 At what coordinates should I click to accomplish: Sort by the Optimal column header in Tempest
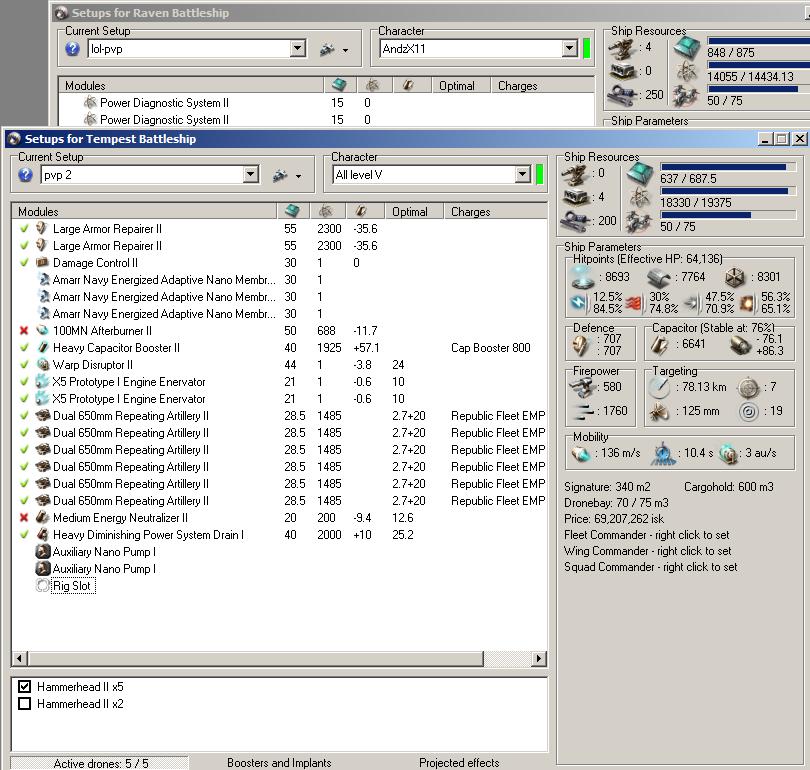(x=413, y=211)
